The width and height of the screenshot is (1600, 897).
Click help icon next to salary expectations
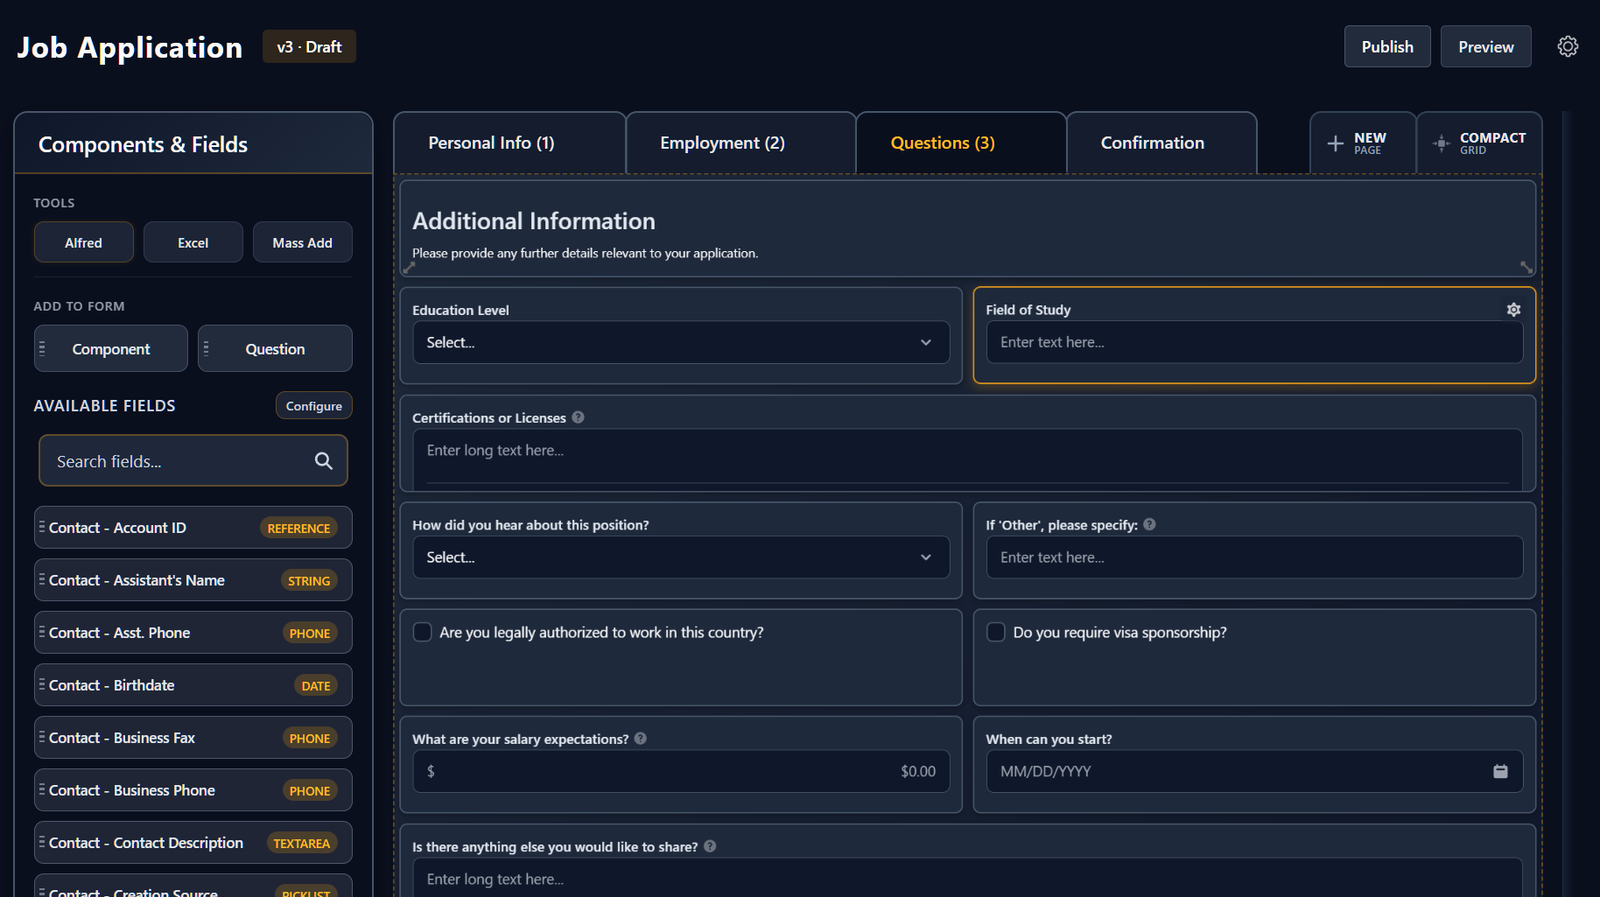641,739
